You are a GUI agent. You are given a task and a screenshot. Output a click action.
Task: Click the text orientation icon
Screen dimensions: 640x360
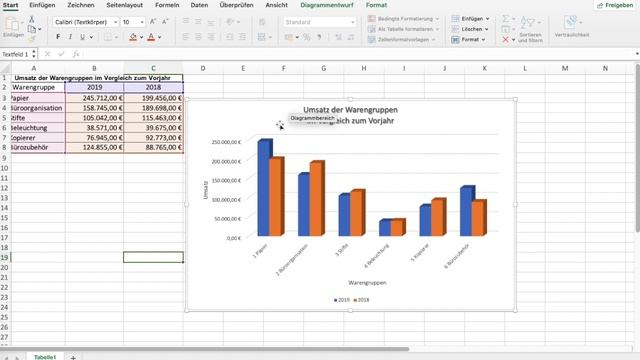coord(231,22)
